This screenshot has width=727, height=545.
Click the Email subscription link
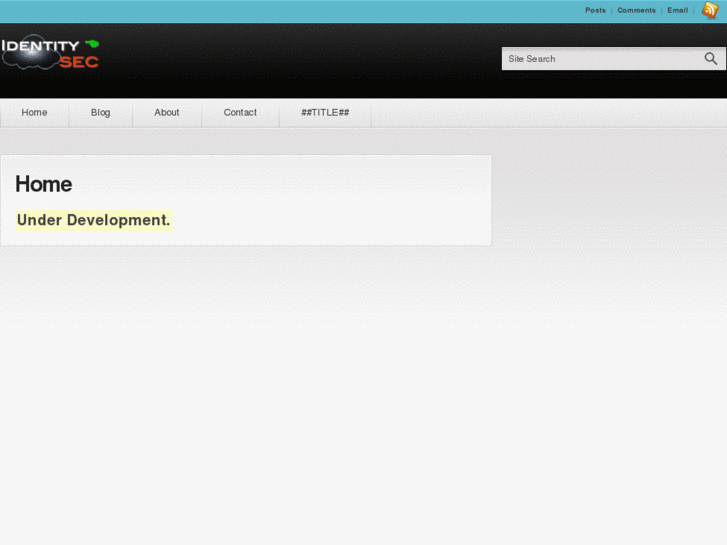point(677,10)
